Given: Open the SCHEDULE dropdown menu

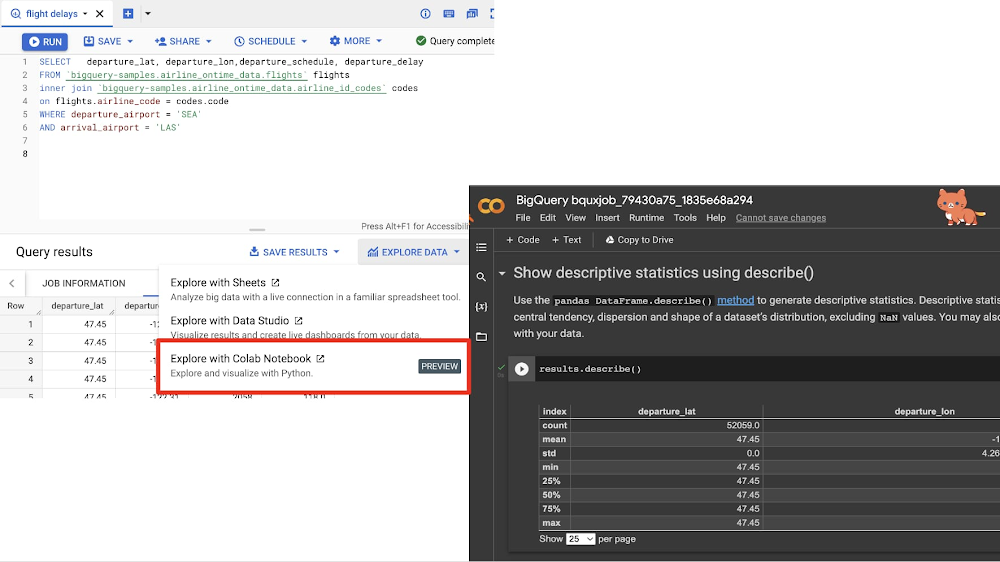Looking at the screenshot, I should [270, 41].
